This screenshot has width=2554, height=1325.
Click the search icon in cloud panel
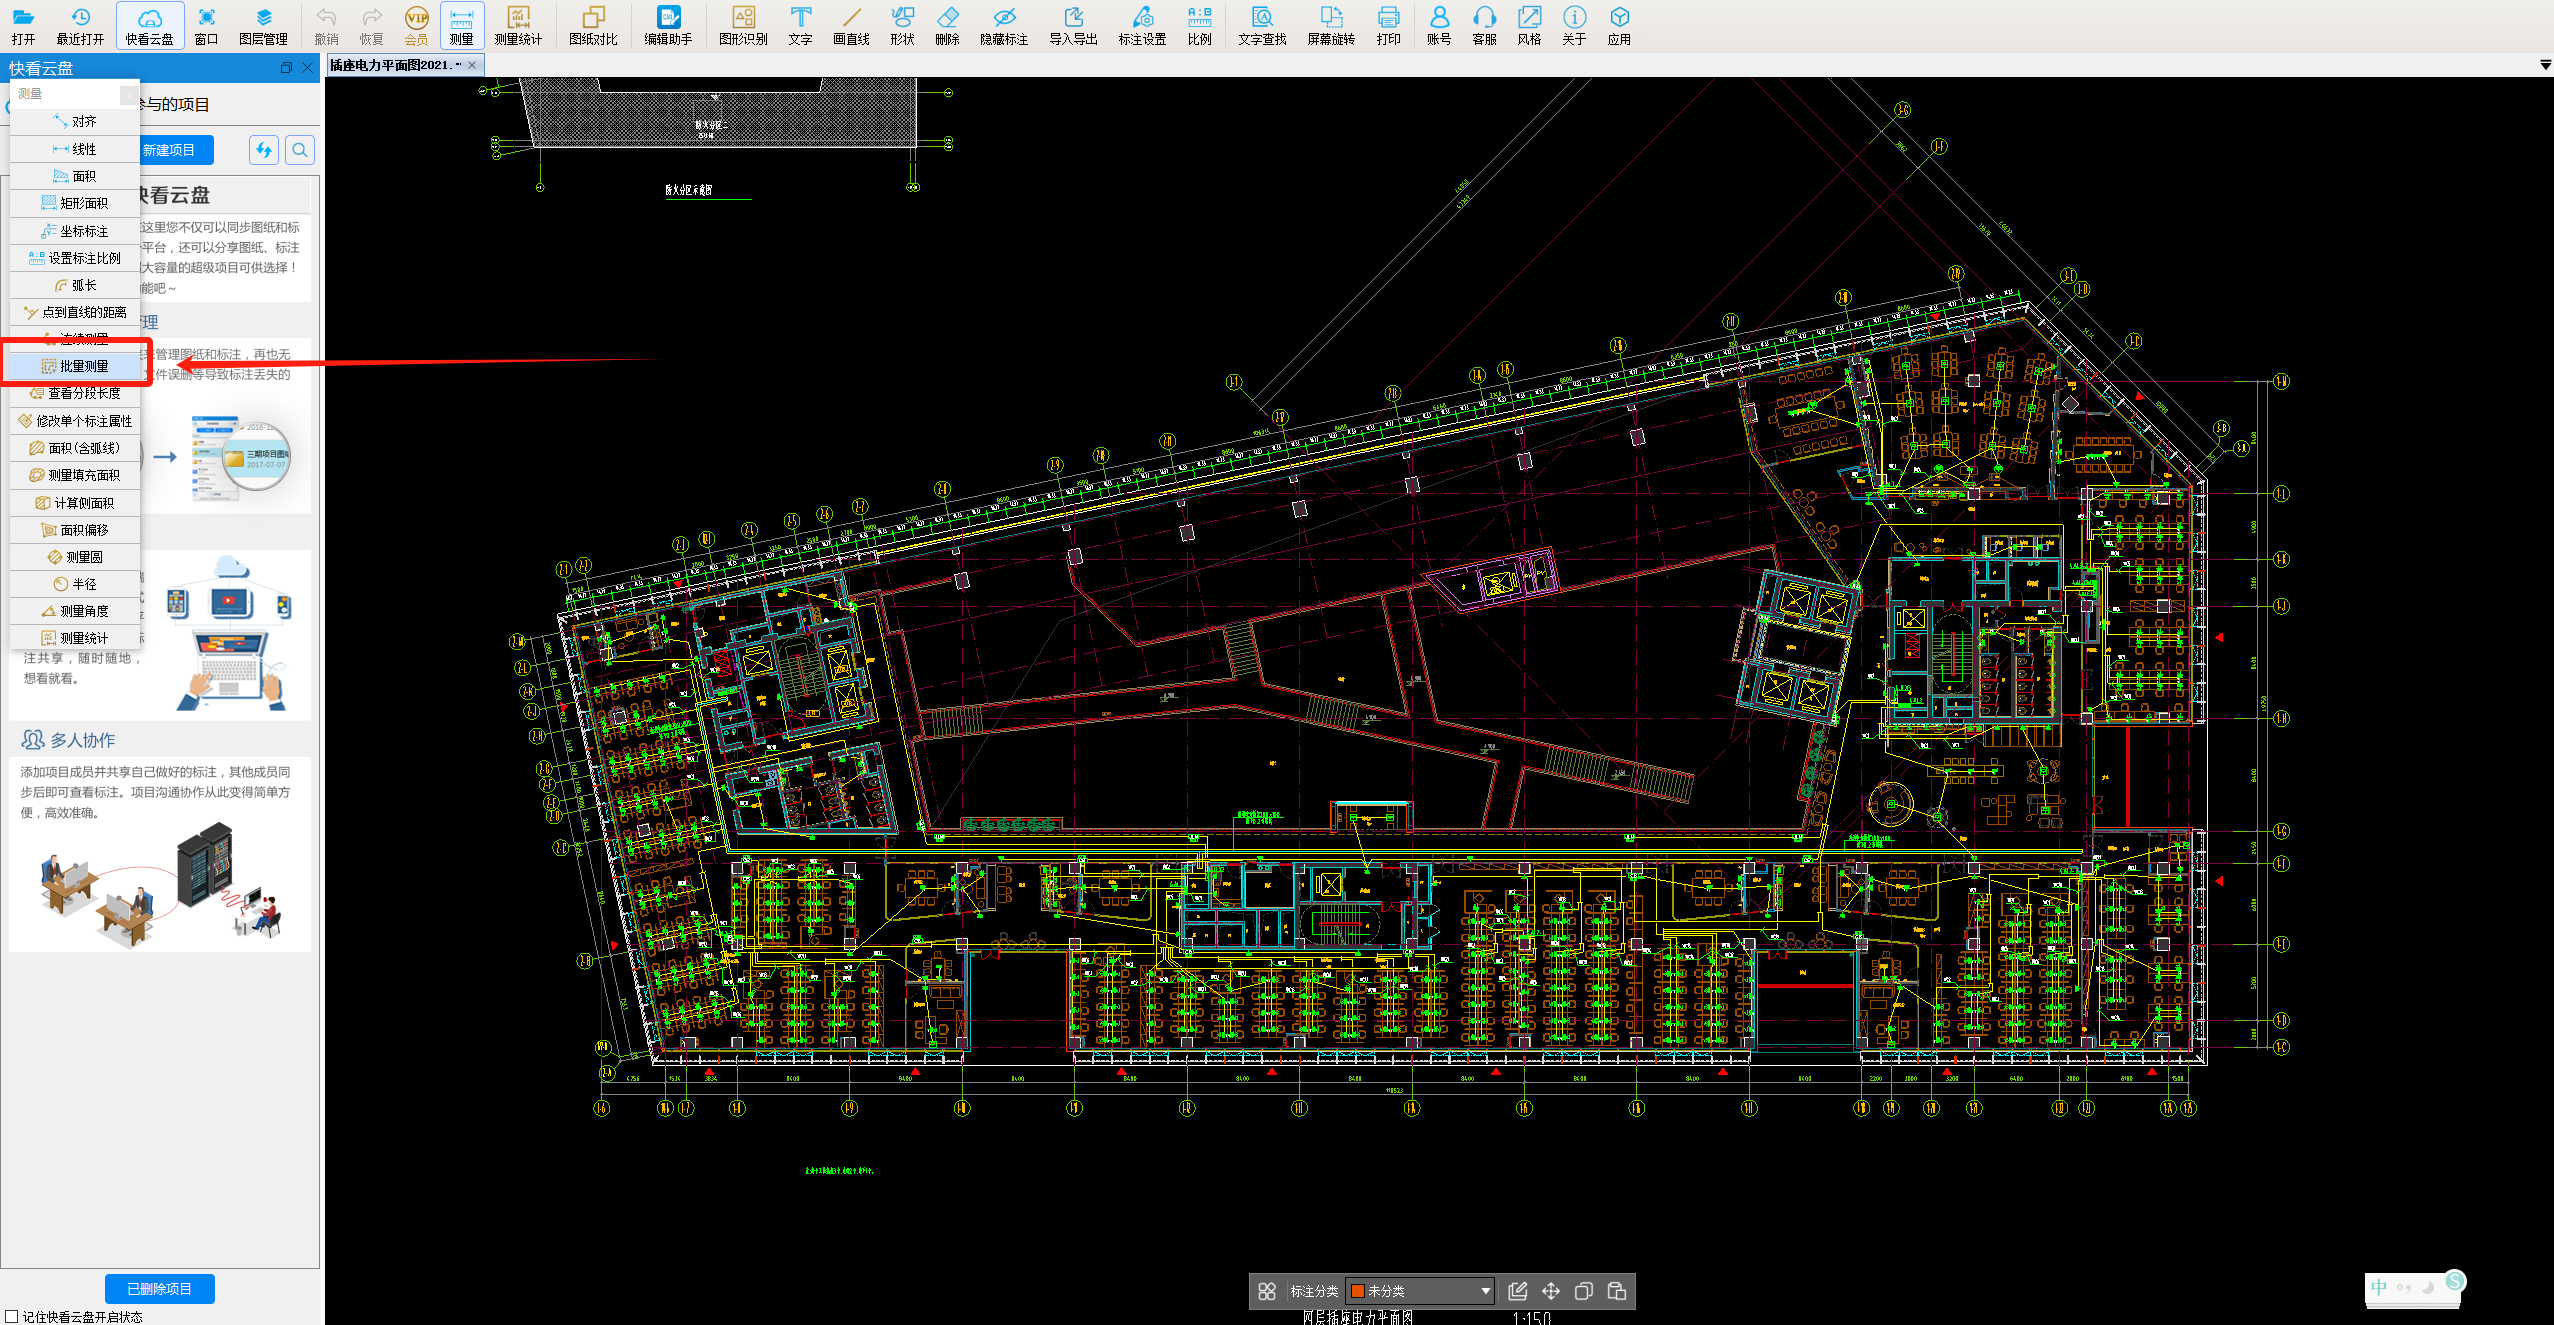(x=300, y=150)
